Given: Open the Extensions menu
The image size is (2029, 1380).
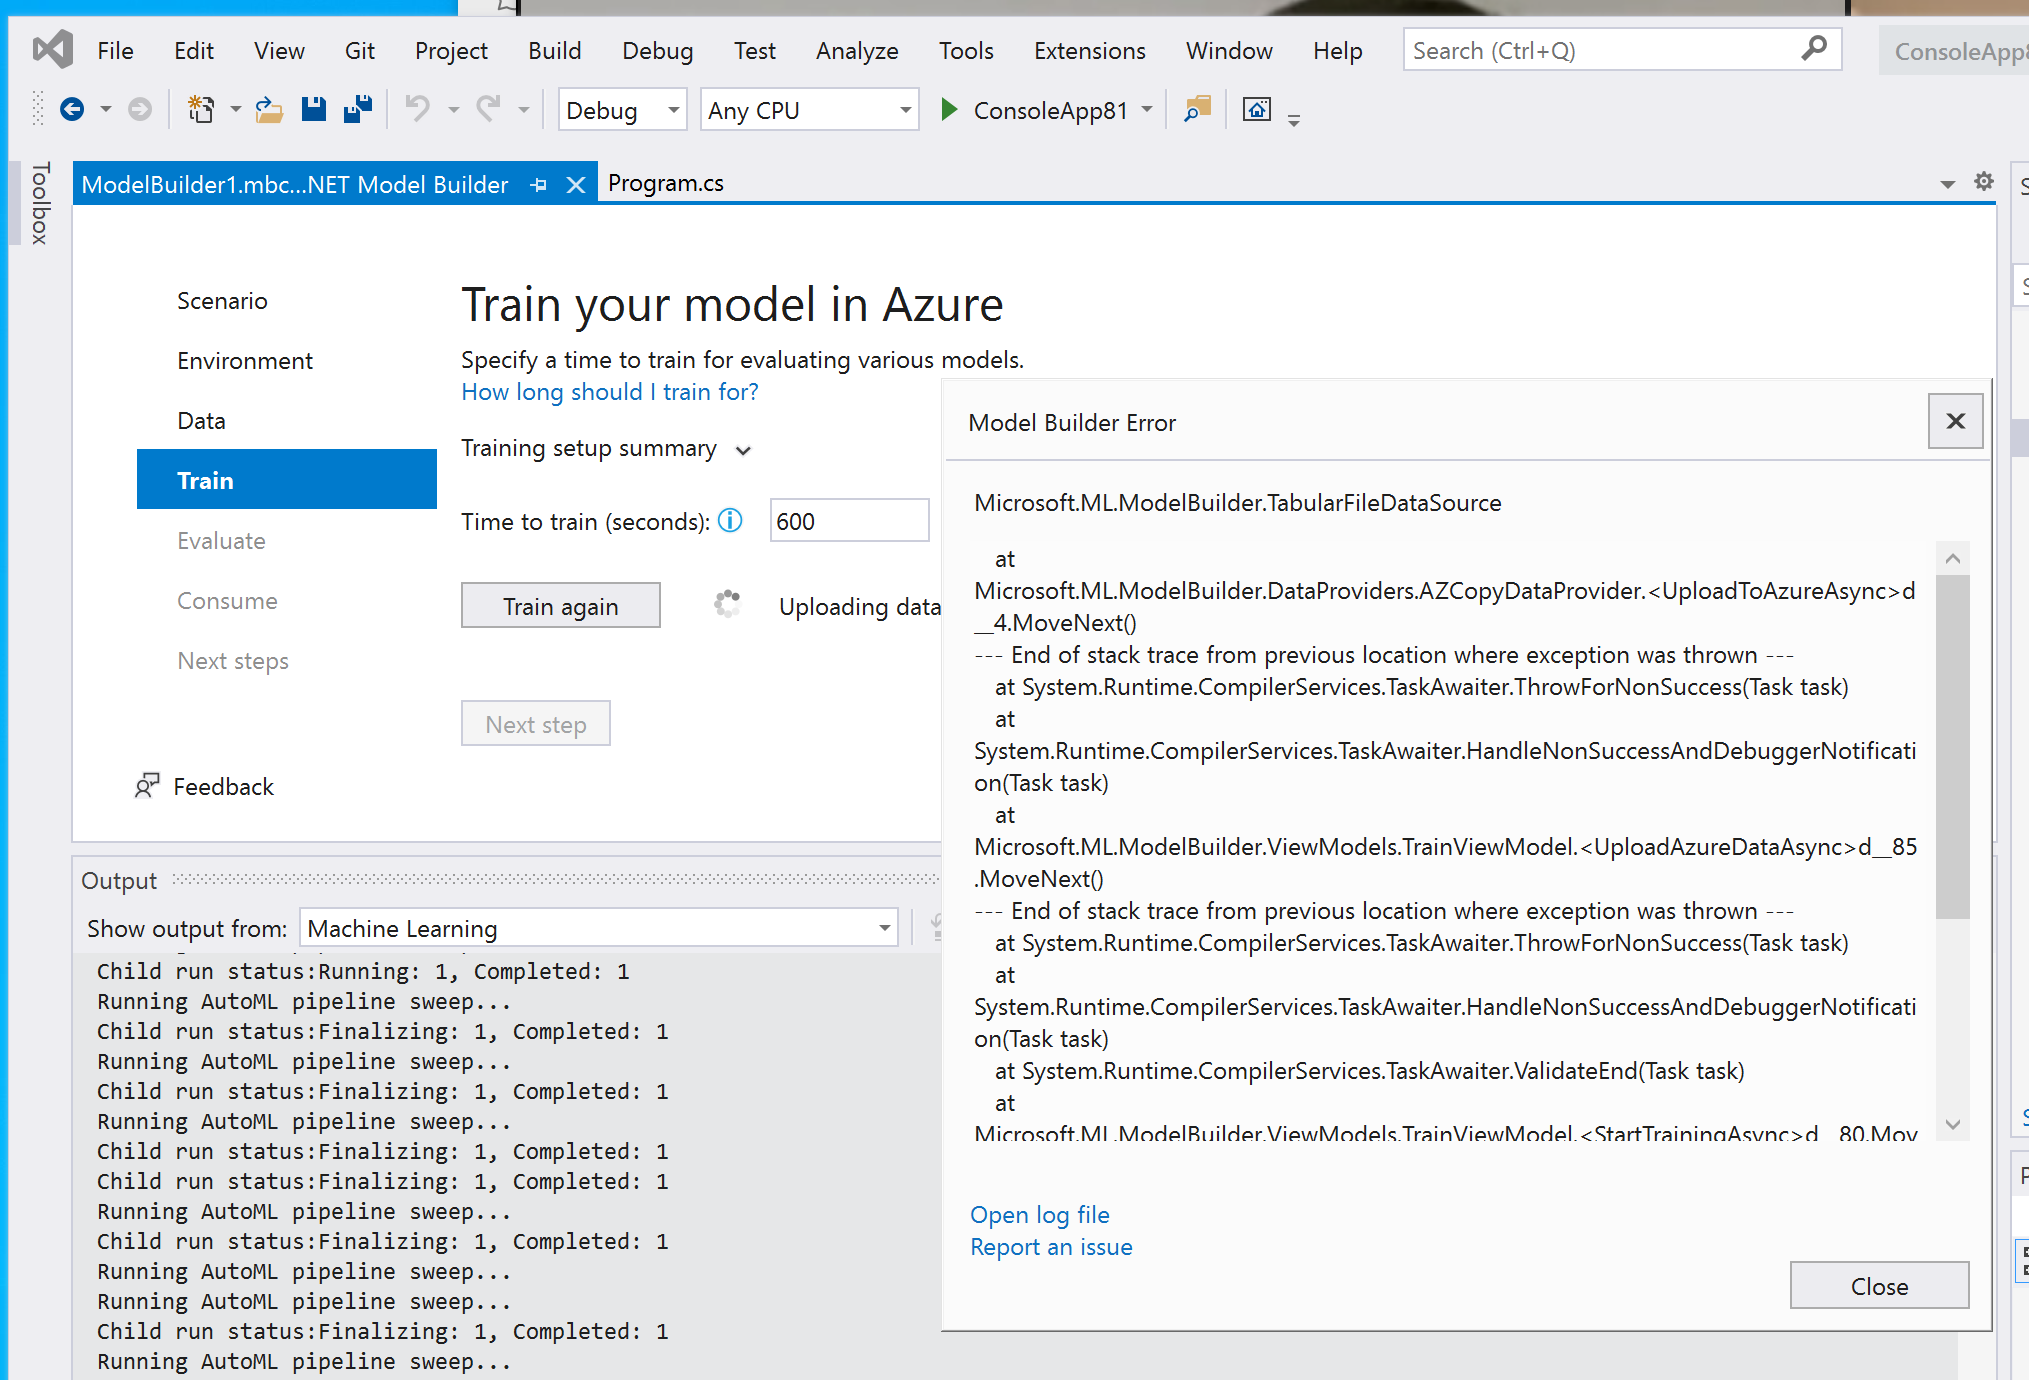Looking at the screenshot, I should point(1089,50).
